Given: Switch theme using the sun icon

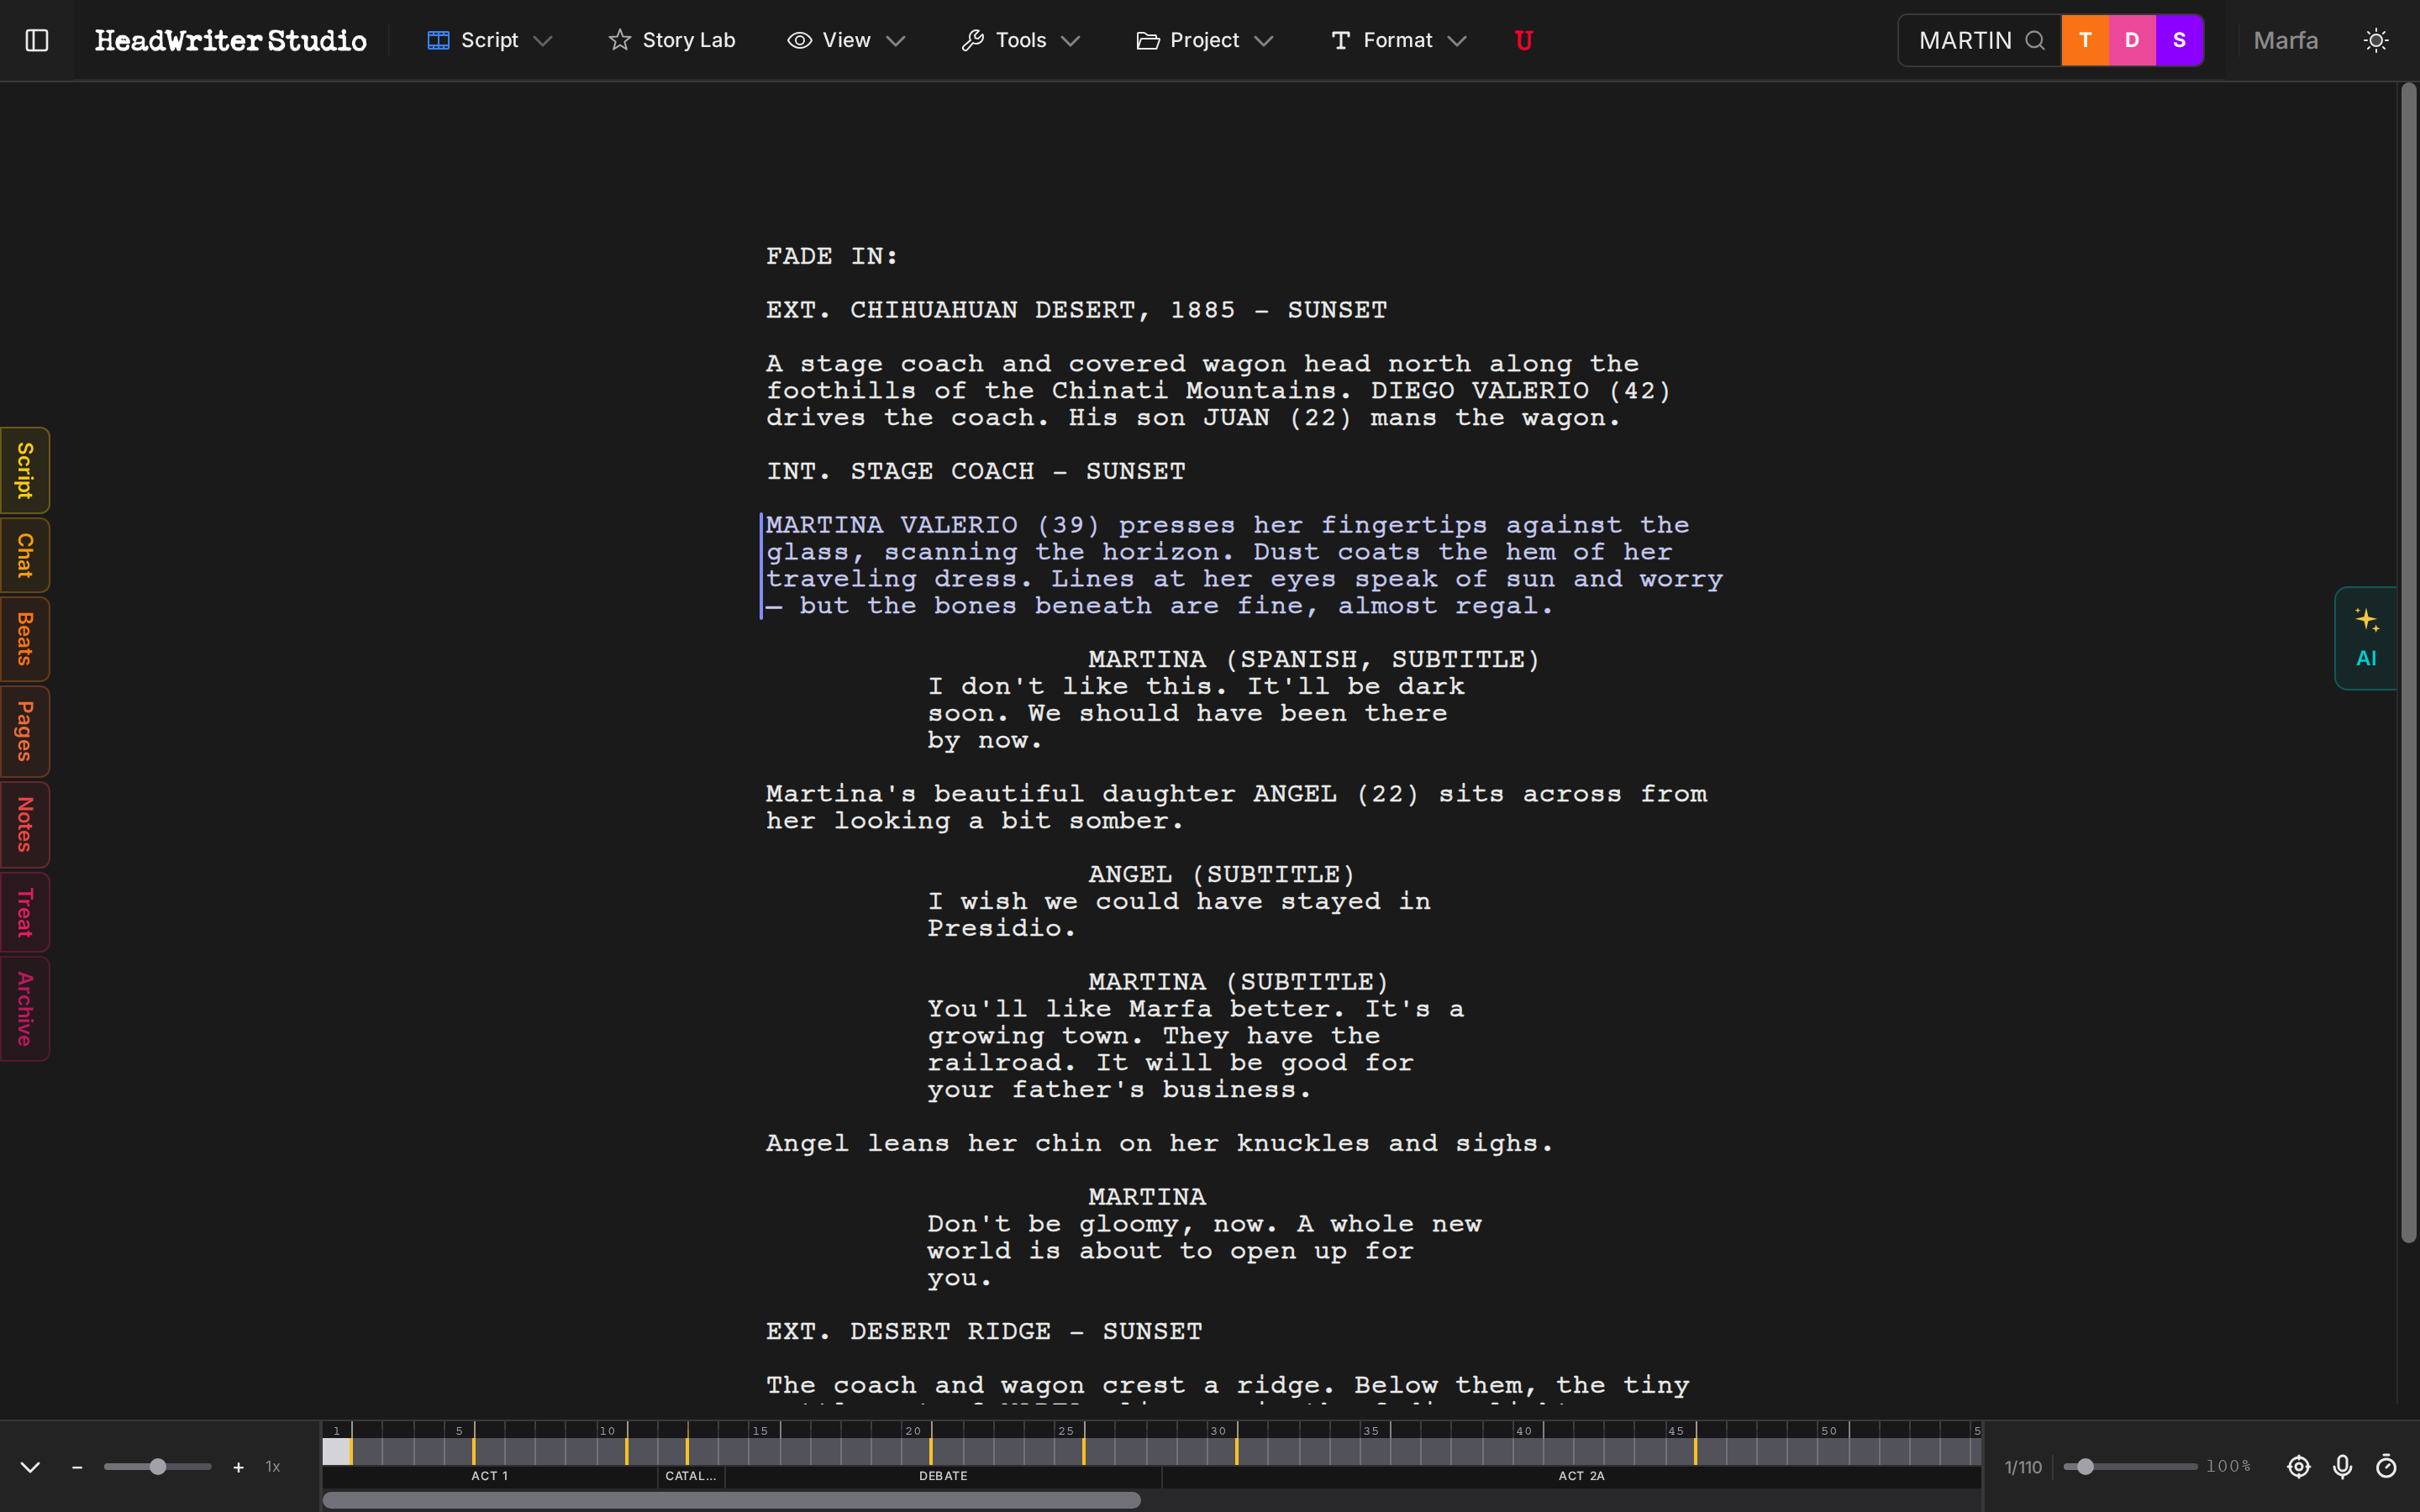Looking at the screenshot, I should tap(2377, 40).
